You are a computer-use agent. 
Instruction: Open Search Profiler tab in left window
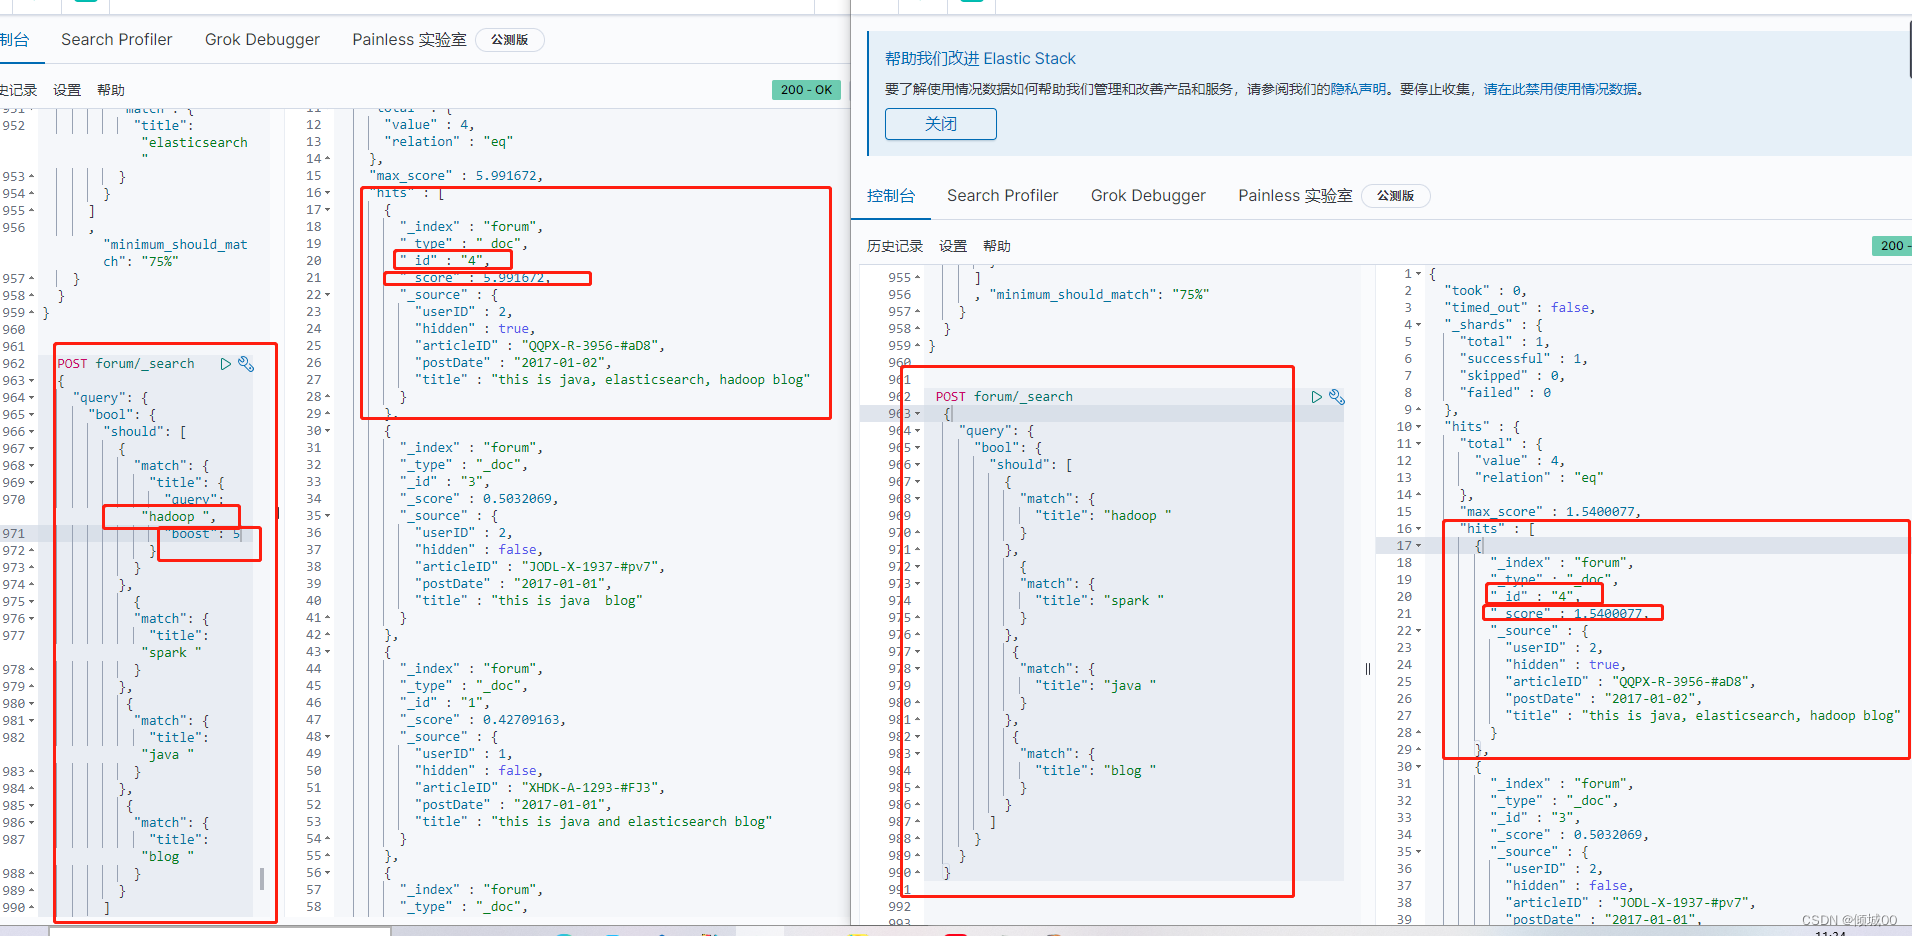coord(117,39)
